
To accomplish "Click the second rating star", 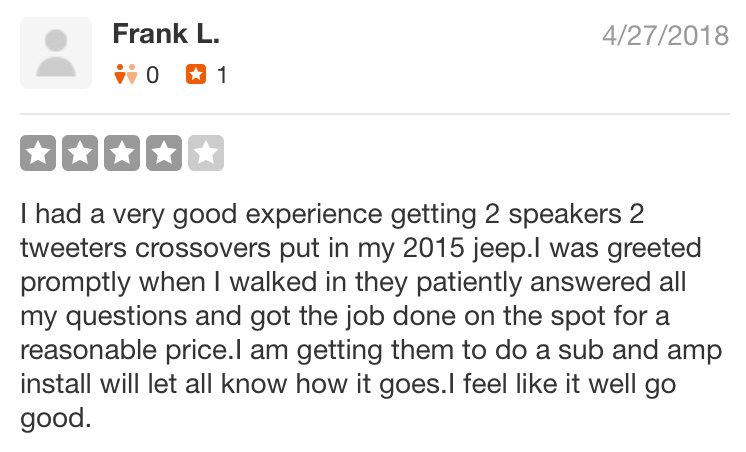I will tap(80, 153).
